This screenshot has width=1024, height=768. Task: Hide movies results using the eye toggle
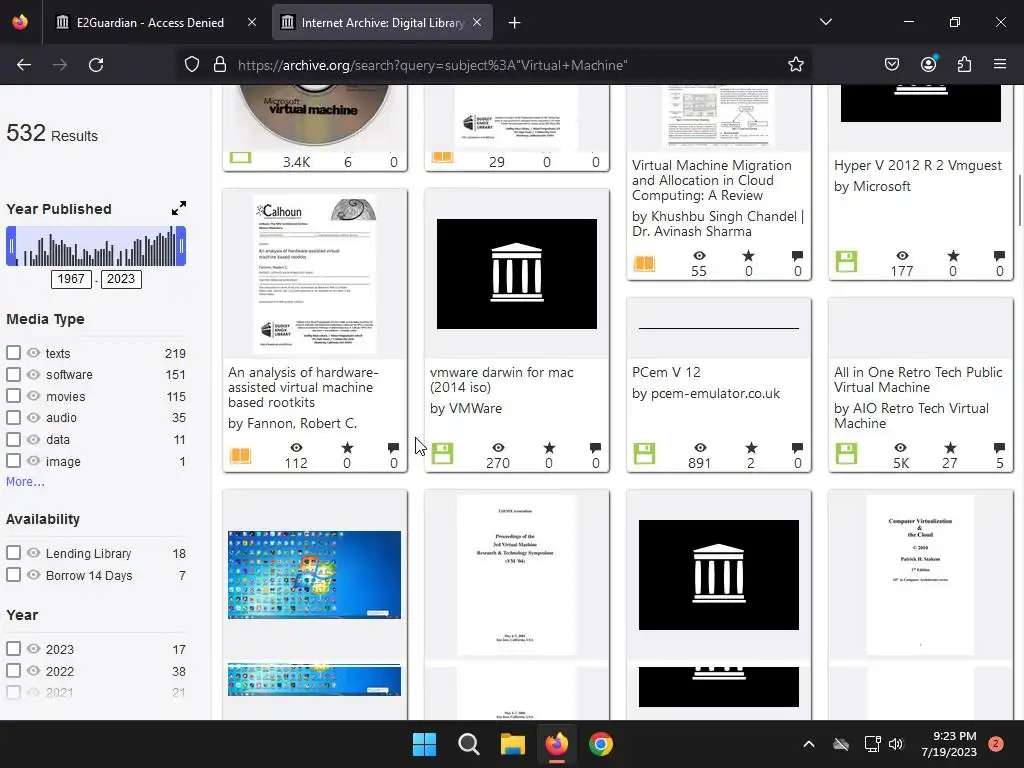tap(33, 396)
